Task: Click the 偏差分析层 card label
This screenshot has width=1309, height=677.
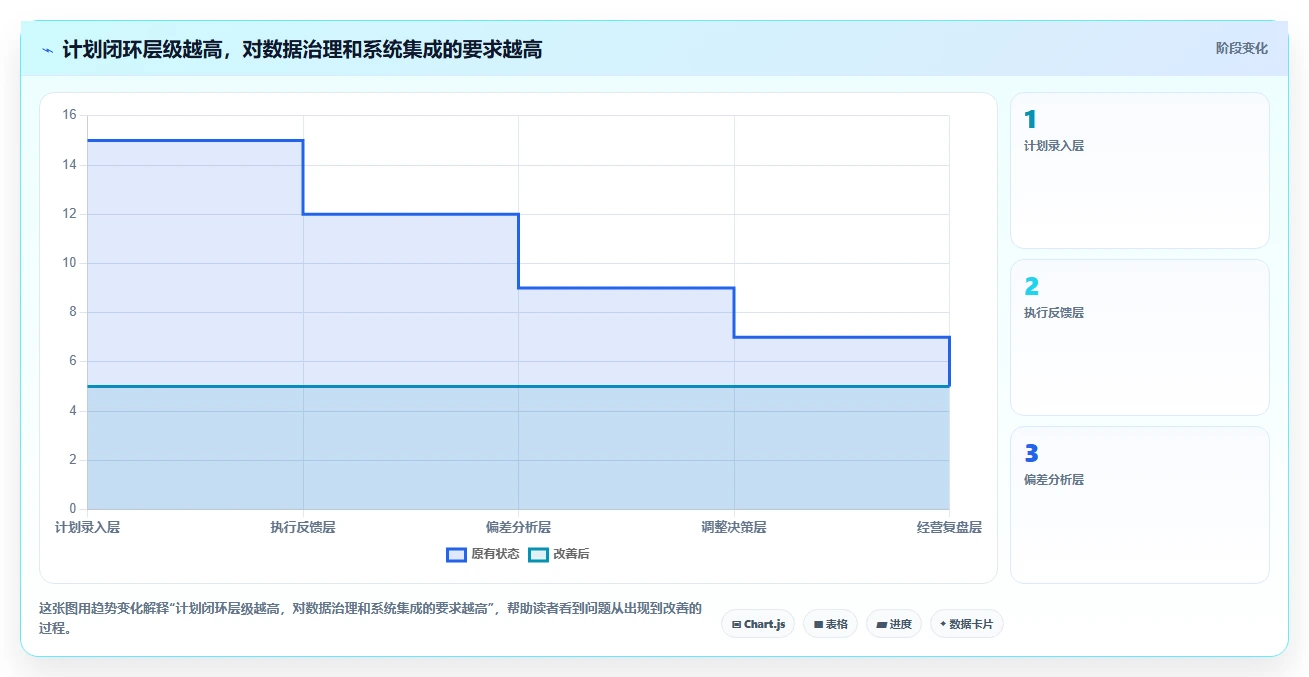Action: click(x=1054, y=479)
